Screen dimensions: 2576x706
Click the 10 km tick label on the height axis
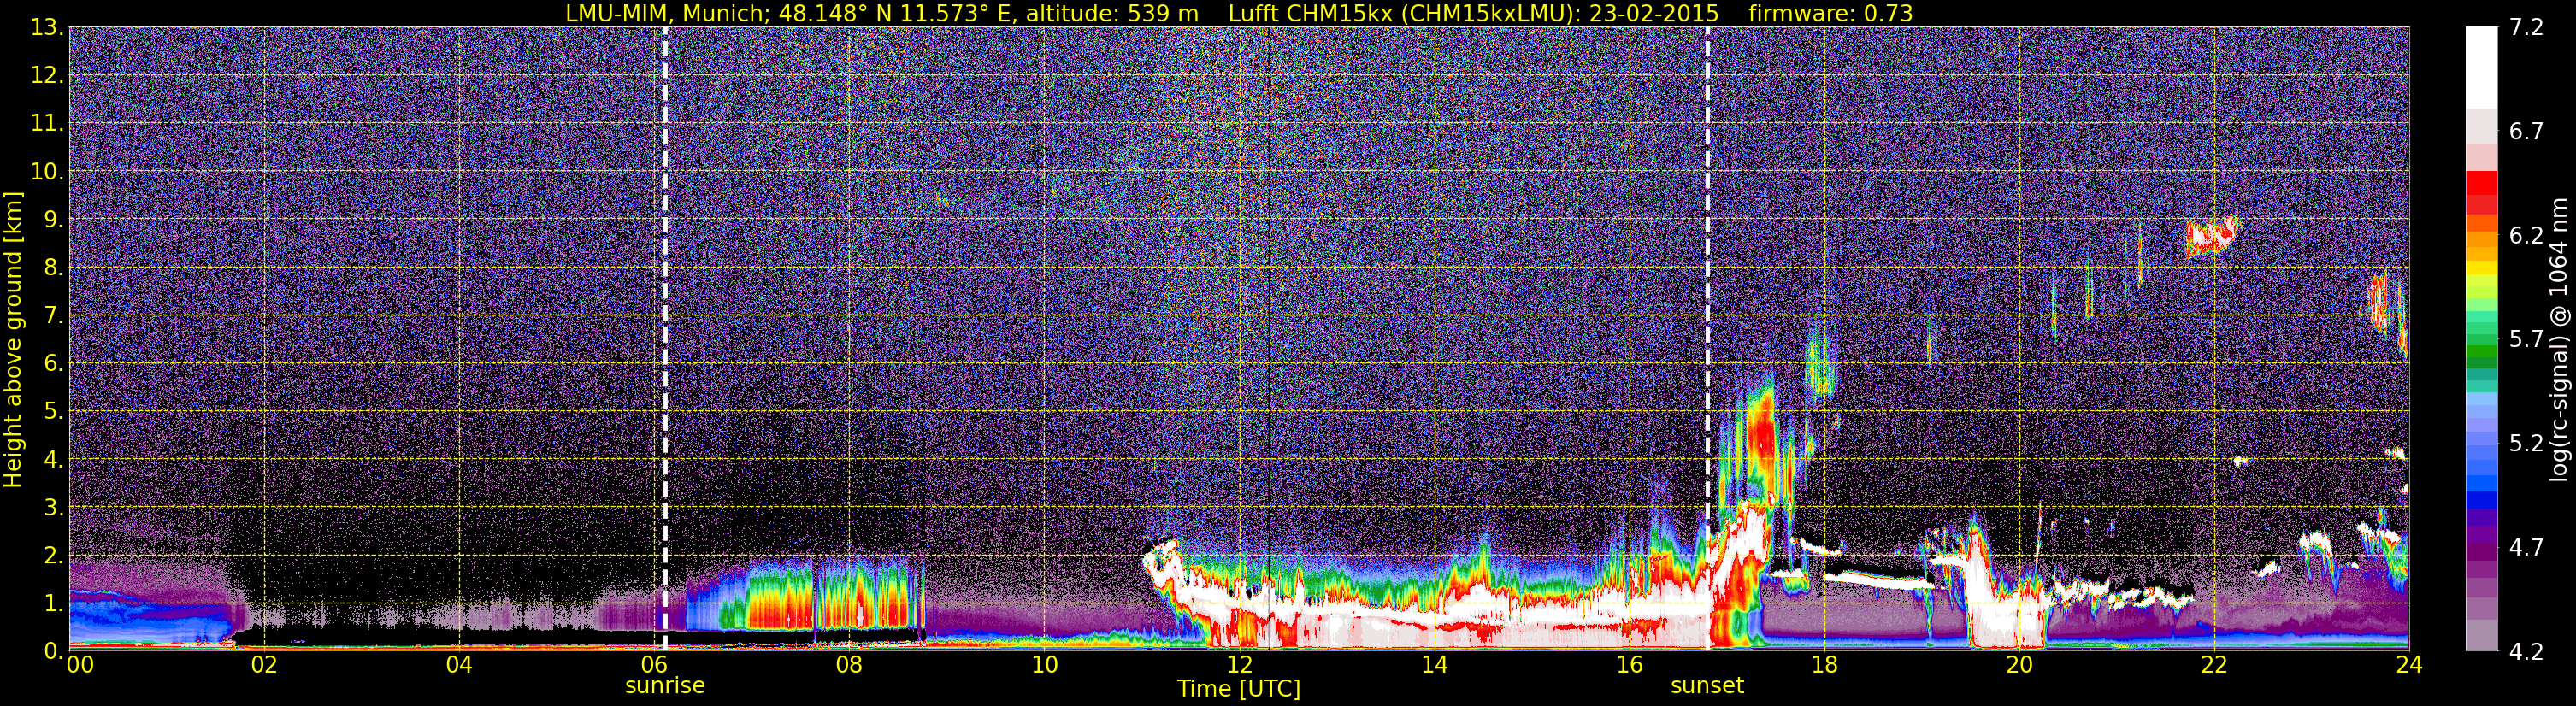(46, 172)
